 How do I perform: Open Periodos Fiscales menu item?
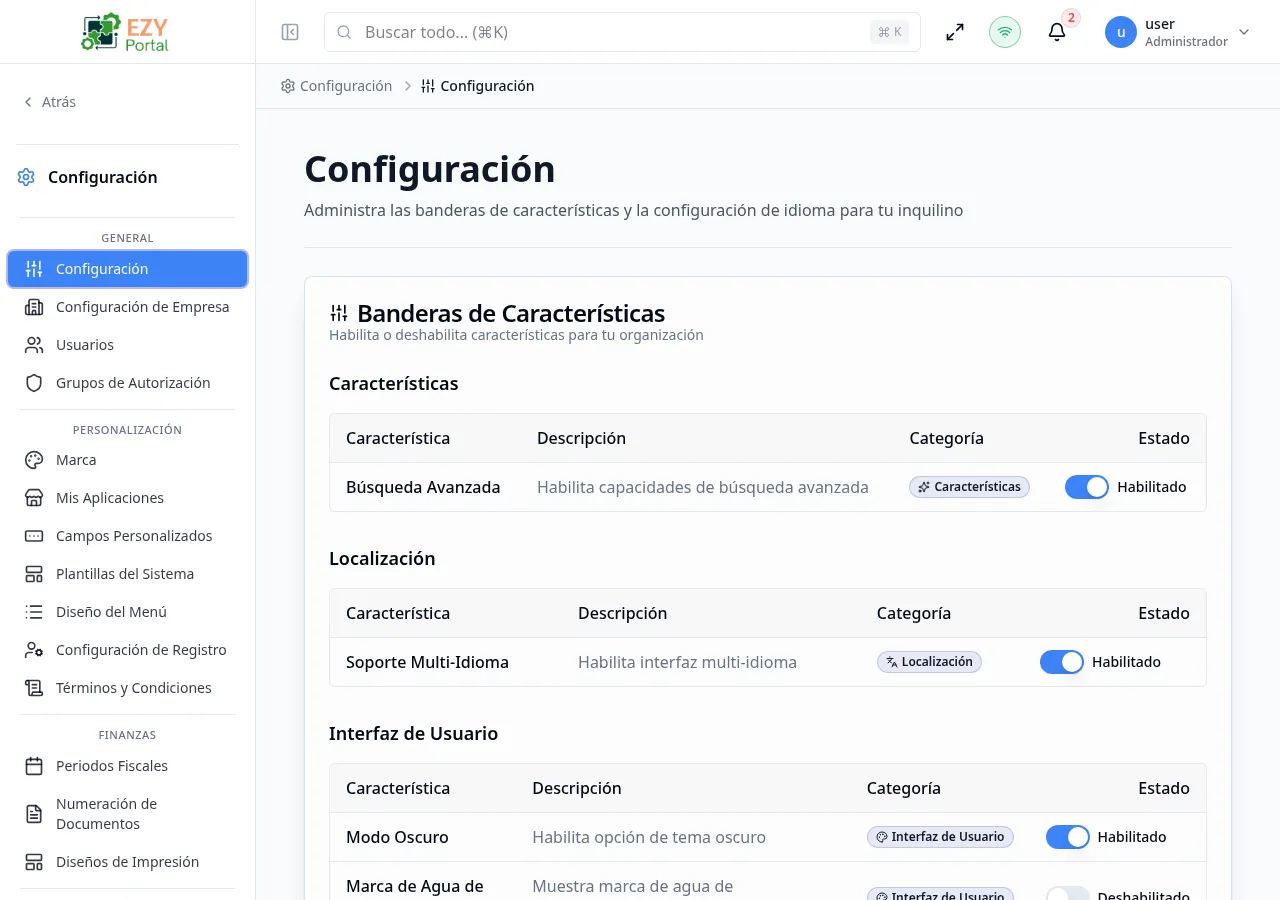click(127, 766)
